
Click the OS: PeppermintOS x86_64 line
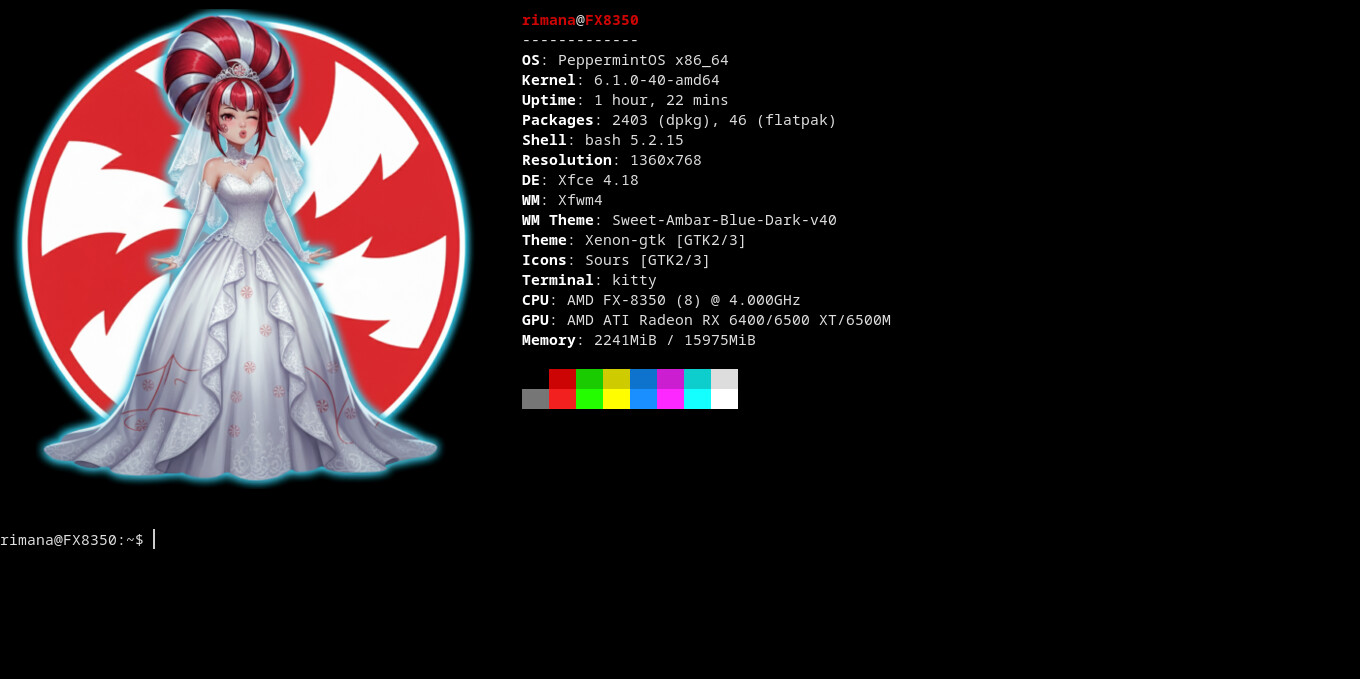(625, 60)
